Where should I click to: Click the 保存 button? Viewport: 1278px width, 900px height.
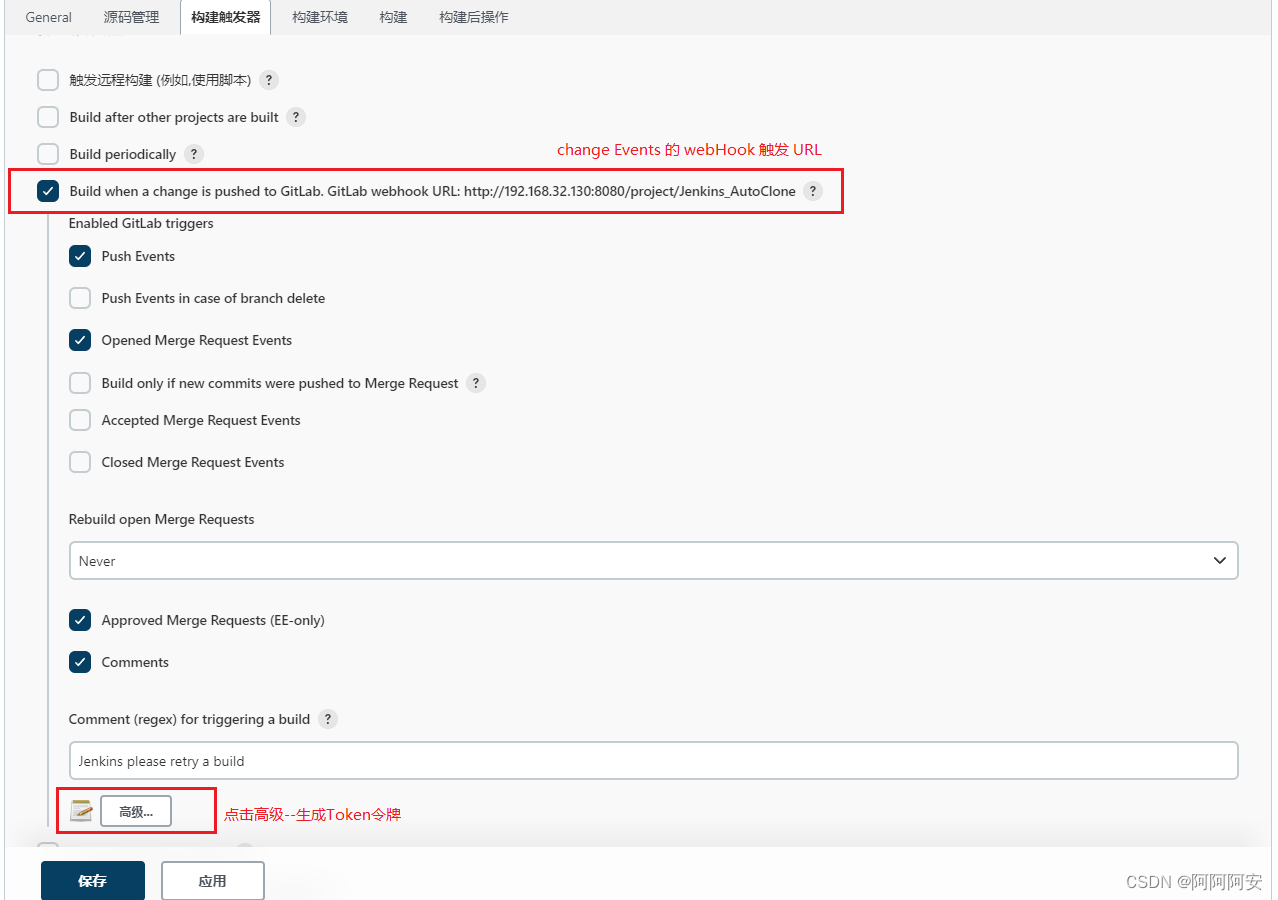point(92,880)
